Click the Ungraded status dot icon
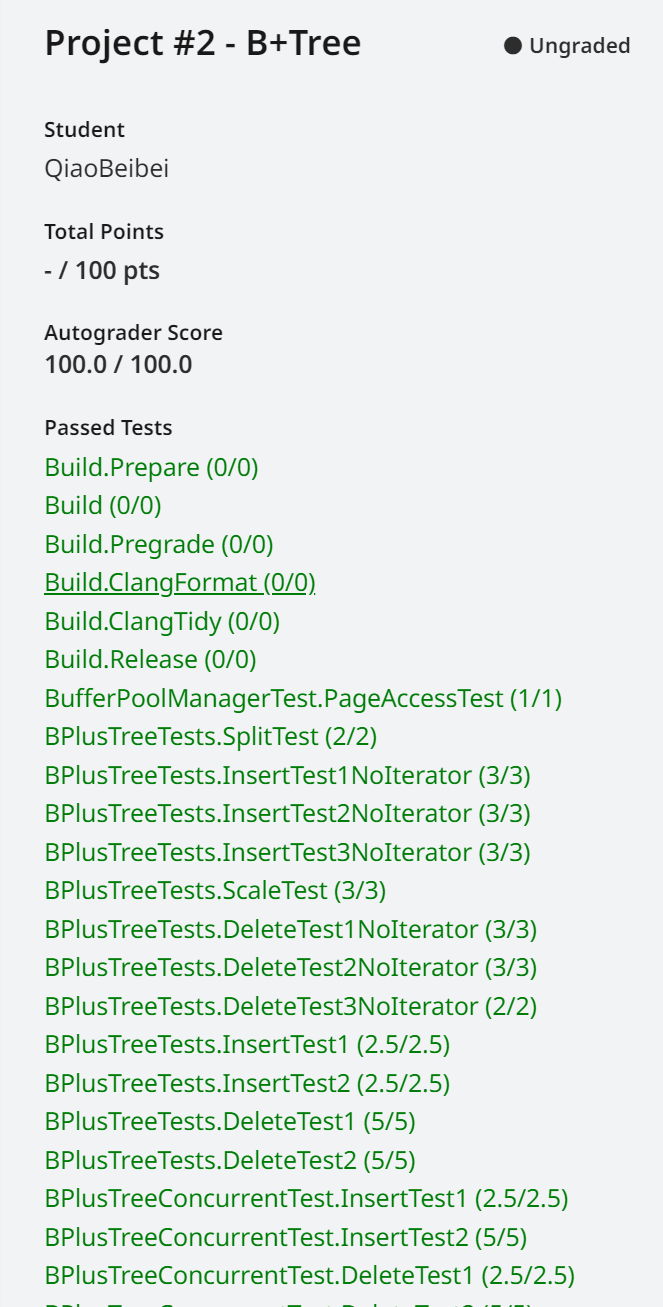The width and height of the screenshot is (663, 1307). (513, 45)
